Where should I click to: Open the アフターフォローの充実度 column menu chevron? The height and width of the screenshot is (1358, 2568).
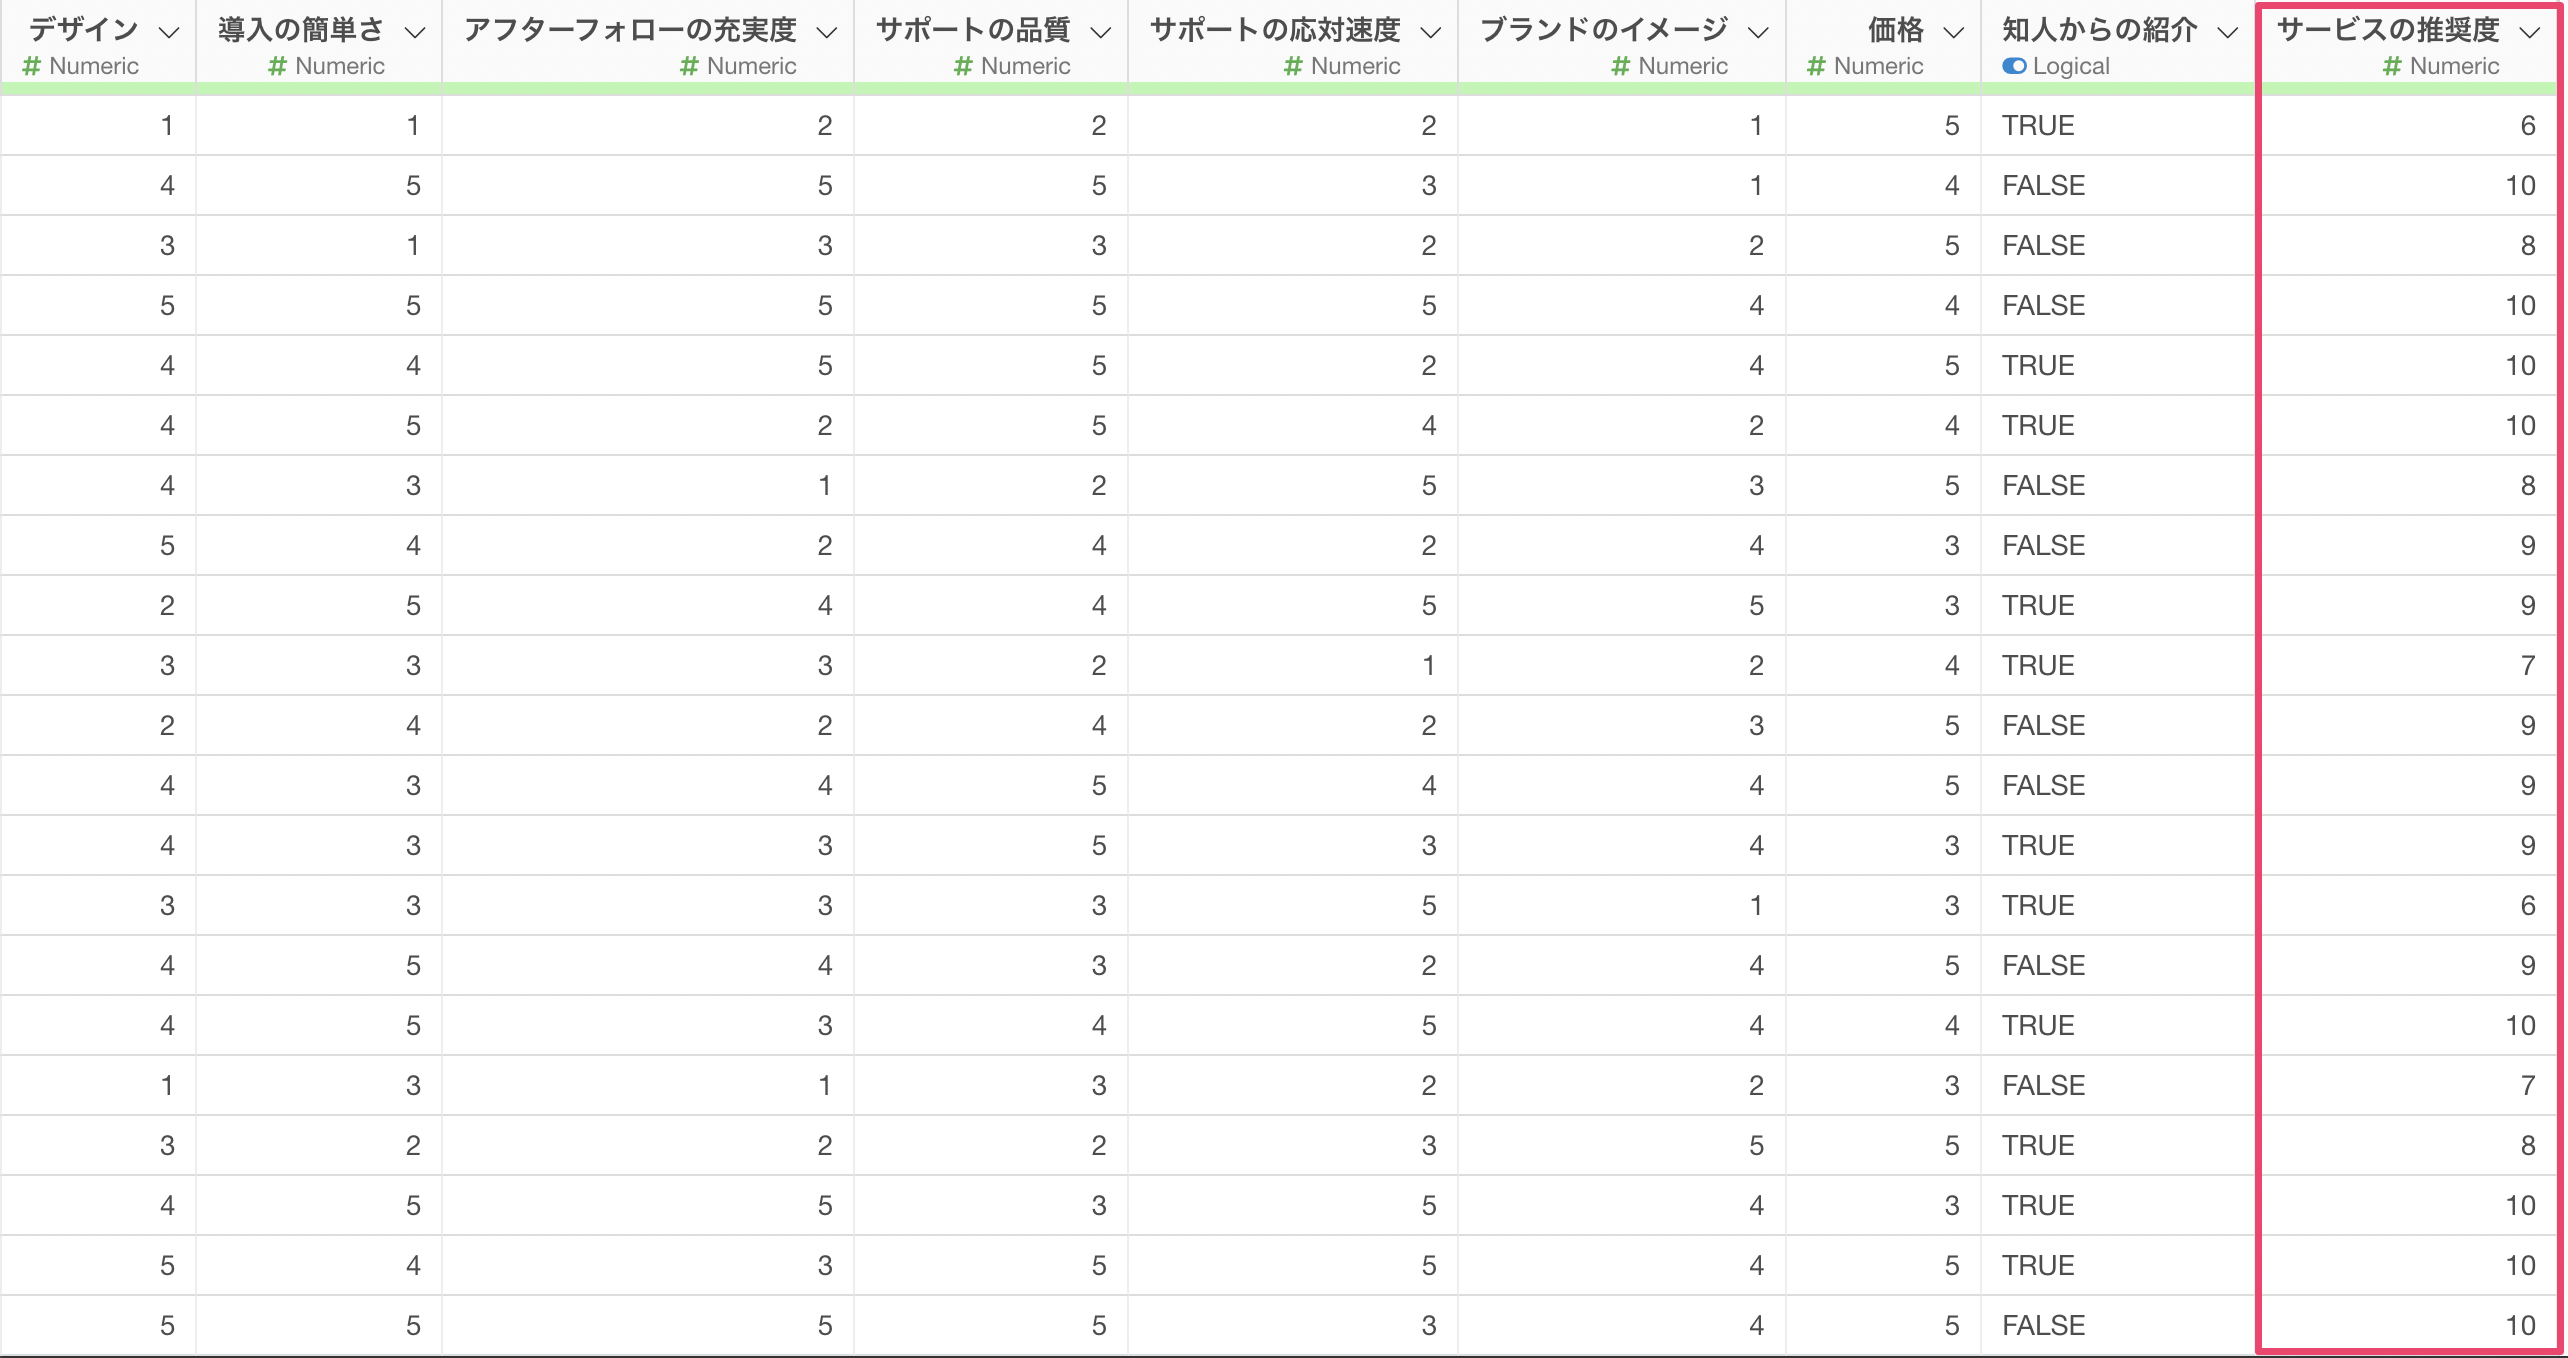[x=826, y=32]
